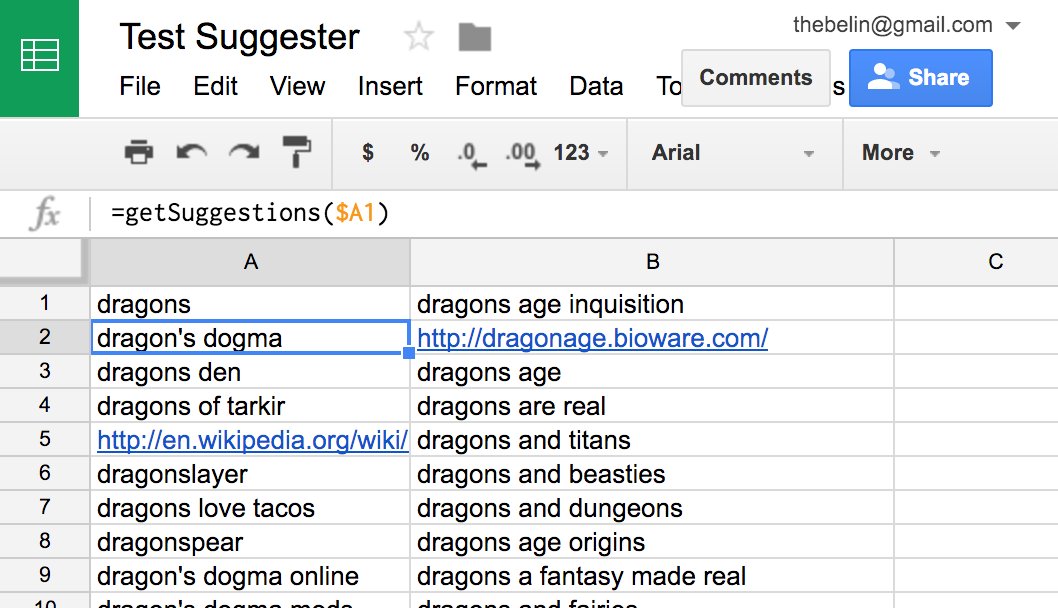
Task: Select cell 'dragons of tarkir'
Action: click(250, 406)
